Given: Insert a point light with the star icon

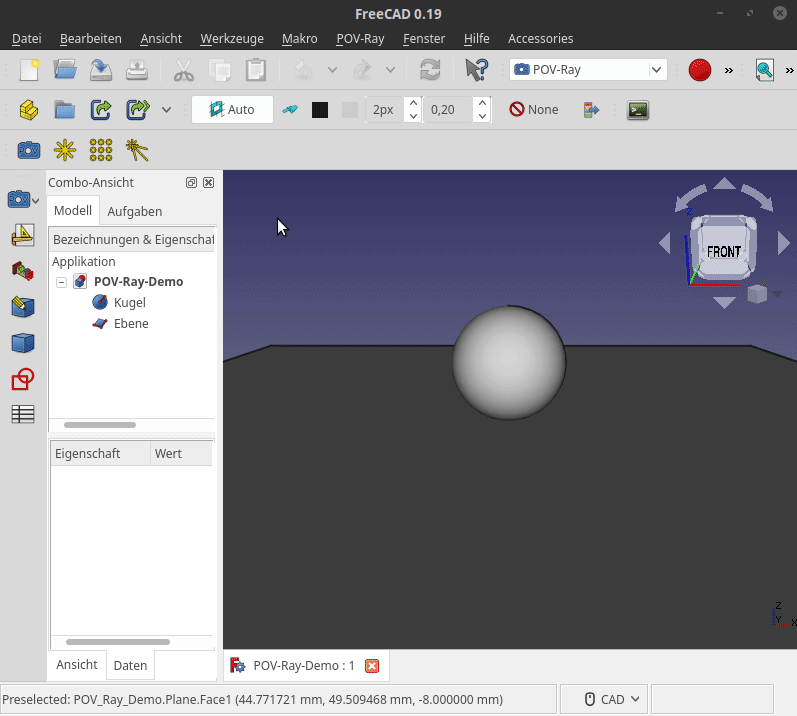Looking at the screenshot, I should pyautogui.click(x=65, y=150).
